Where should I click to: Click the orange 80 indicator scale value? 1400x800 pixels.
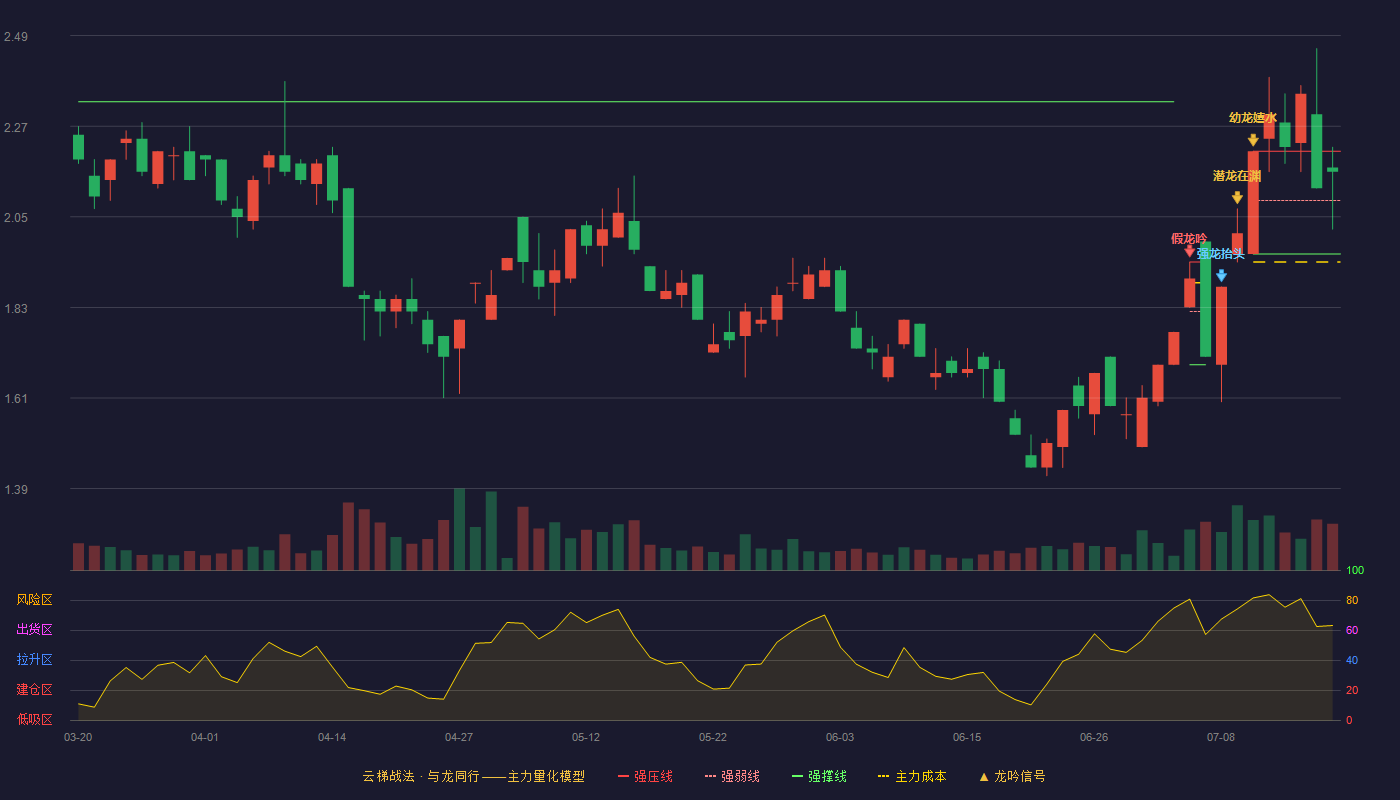1351,601
